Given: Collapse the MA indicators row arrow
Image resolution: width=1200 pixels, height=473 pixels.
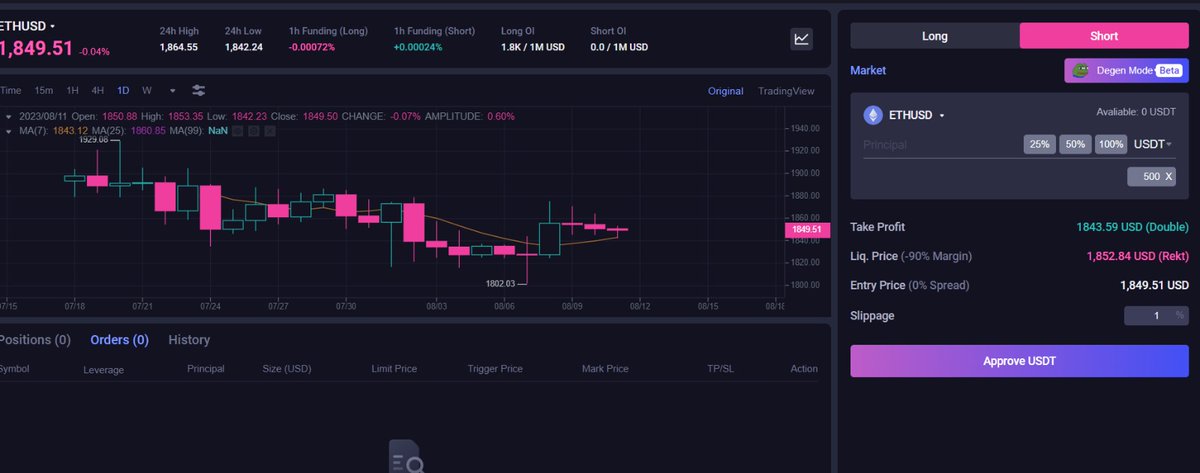Looking at the screenshot, I should (x=10, y=130).
